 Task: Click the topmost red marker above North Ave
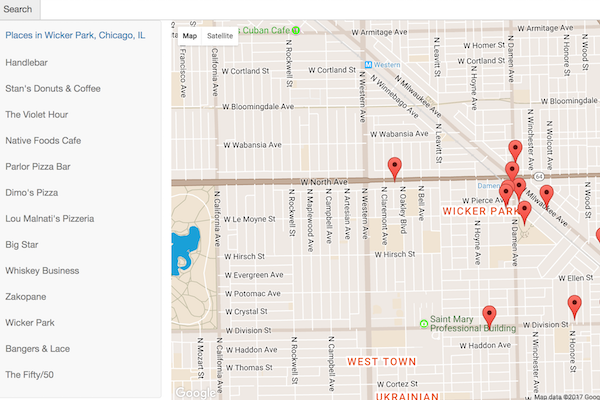tap(515, 150)
